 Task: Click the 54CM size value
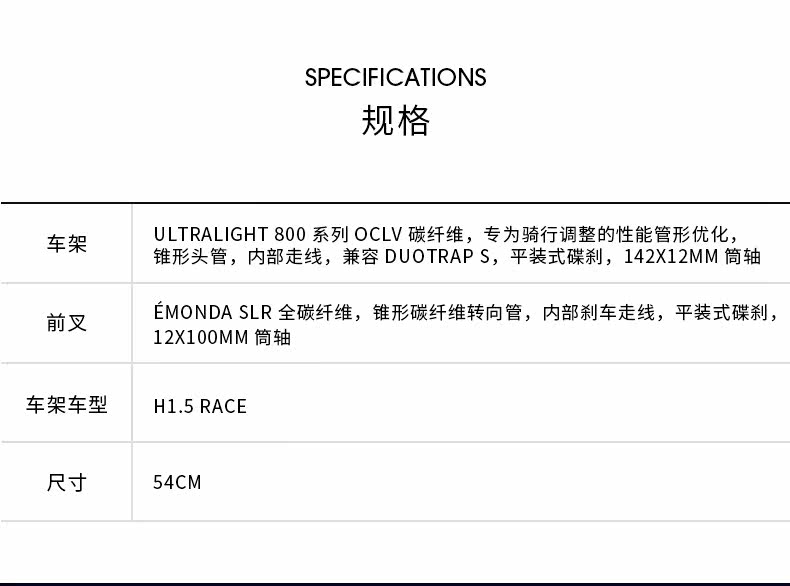177,482
